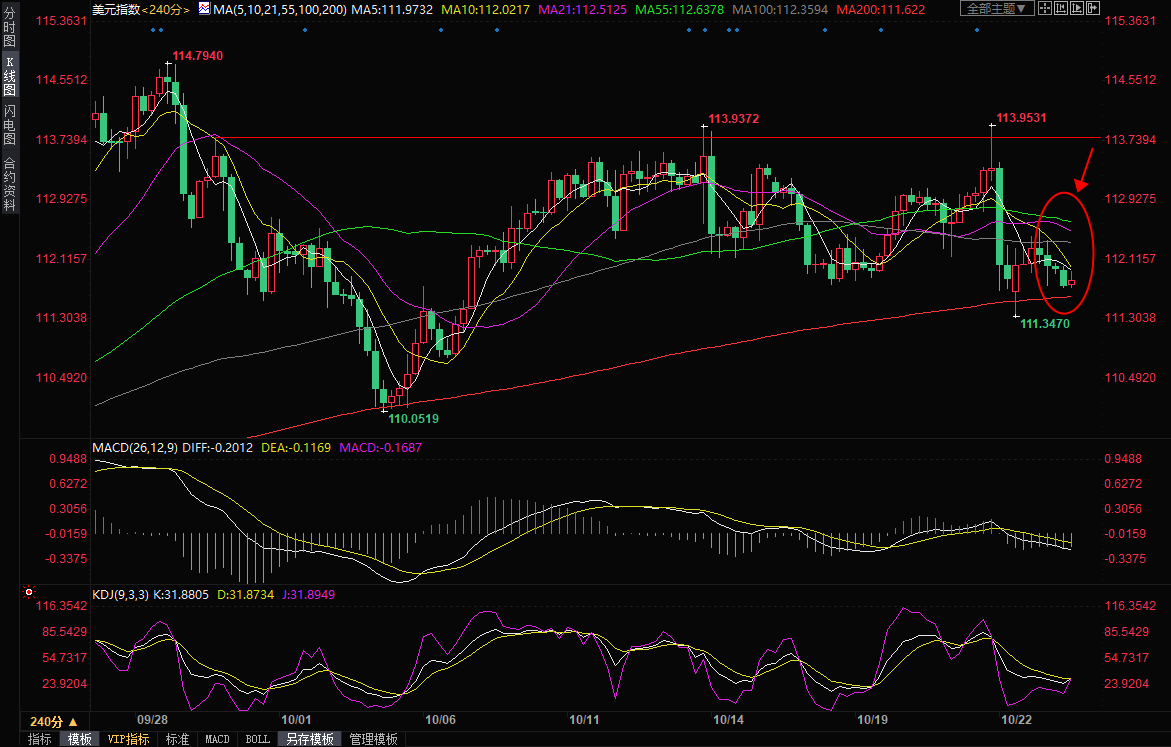Click the MA indicator chart icon
The height and width of the screenshot is (747, 1171).
[x=204, y=9]
